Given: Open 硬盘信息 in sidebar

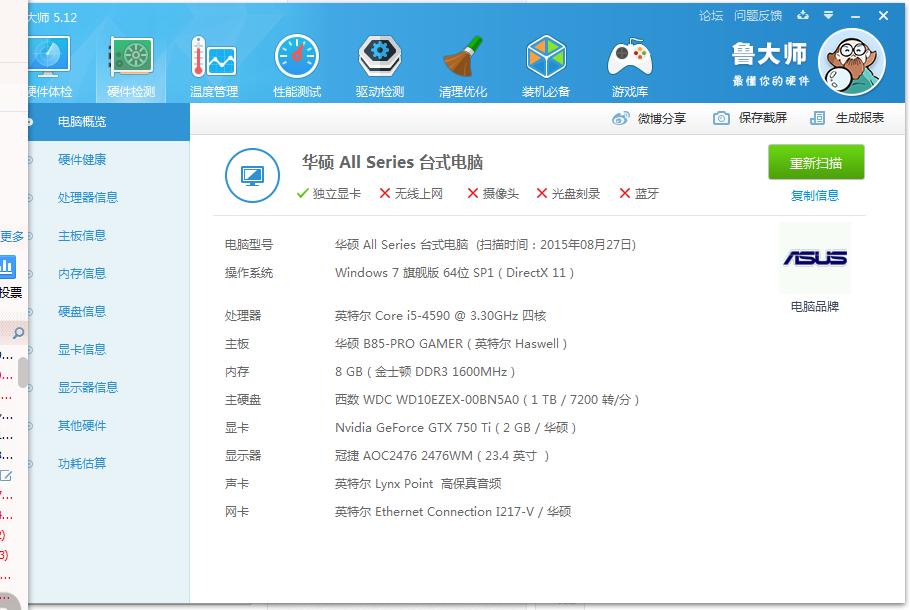Looking at the screenshot, I should point(82,312).
